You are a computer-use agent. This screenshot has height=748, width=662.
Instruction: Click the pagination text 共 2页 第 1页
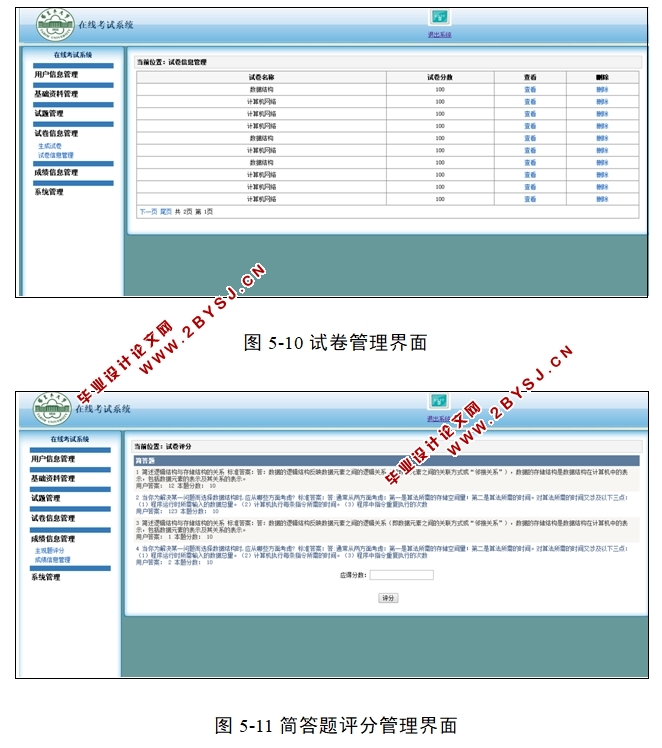click(194, 211)
